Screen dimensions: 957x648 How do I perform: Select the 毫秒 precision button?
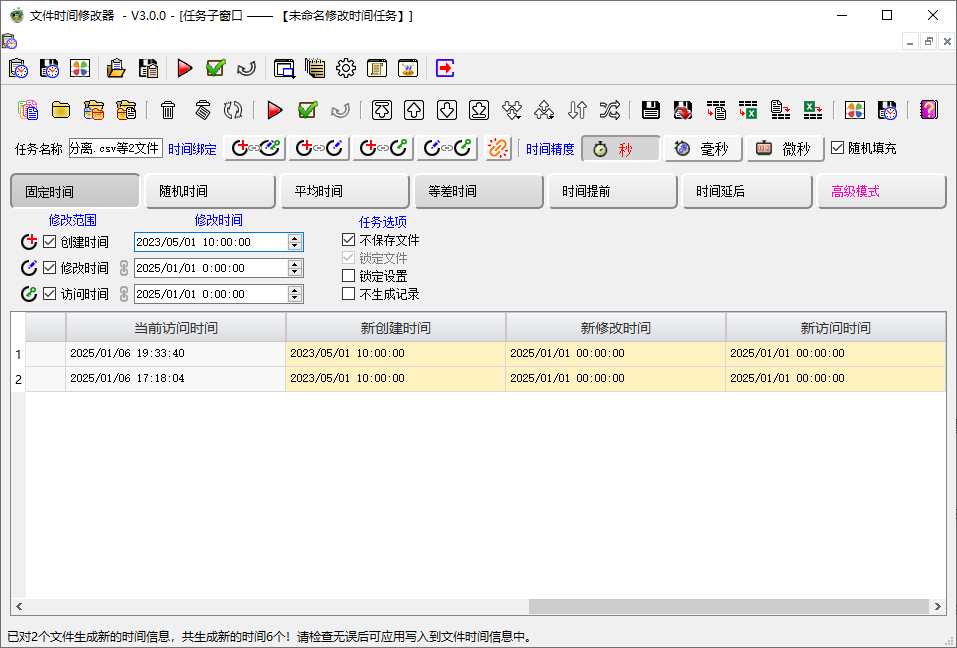click(x=703, y=149)
